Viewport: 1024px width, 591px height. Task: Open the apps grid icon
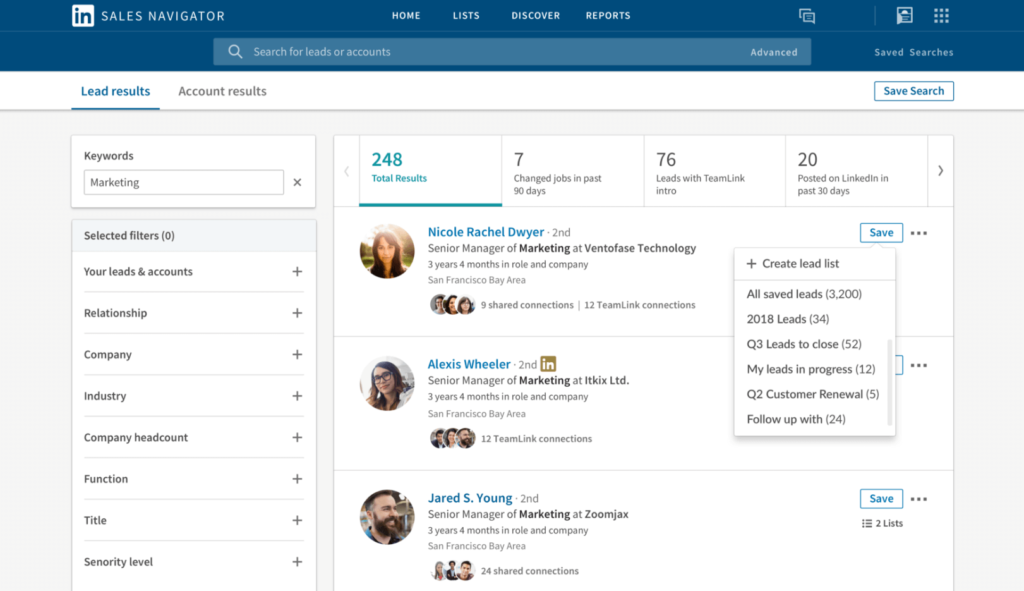[x=941, y=16]
